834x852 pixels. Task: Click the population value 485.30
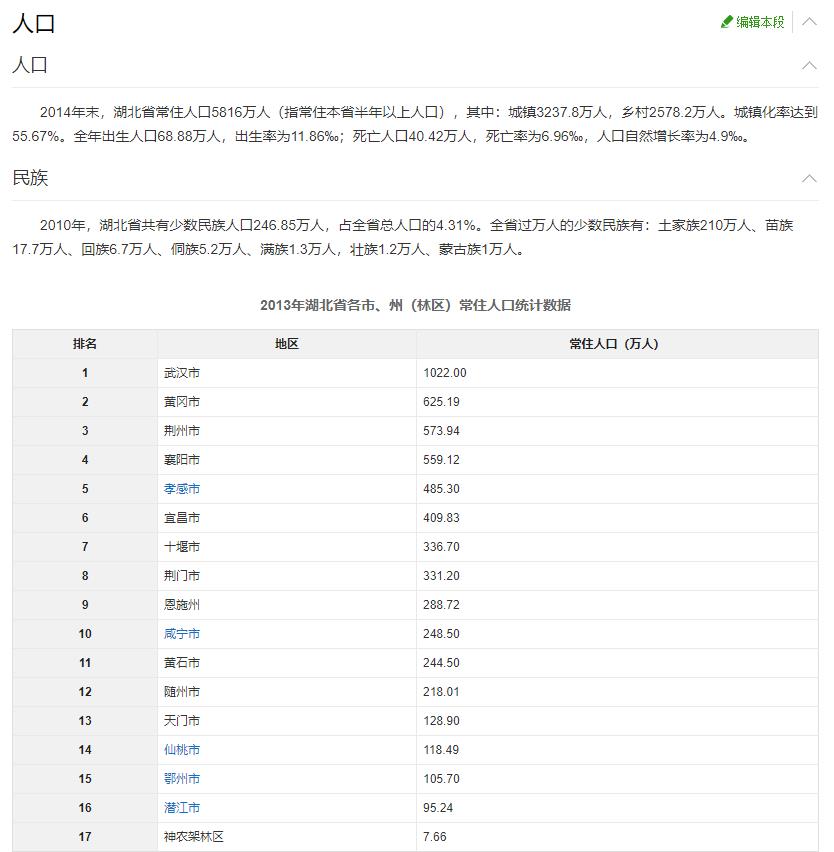click(x=441, y=488)
